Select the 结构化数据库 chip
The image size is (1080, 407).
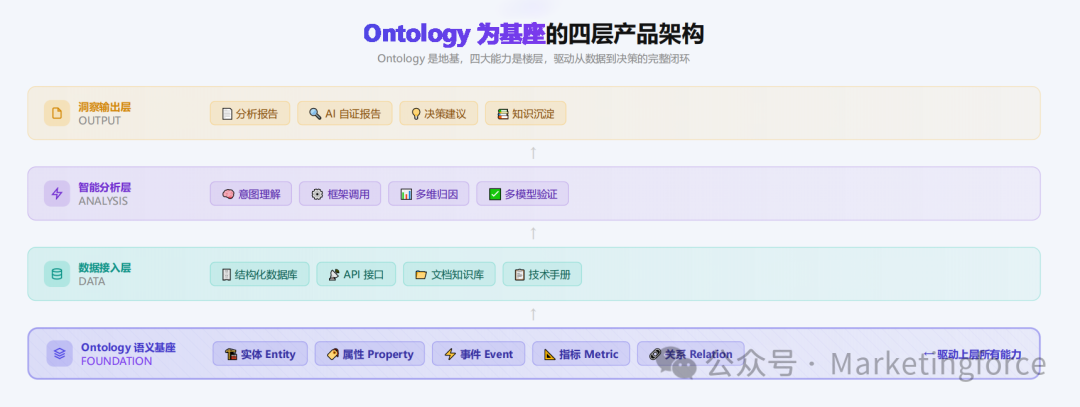point(259,274)
